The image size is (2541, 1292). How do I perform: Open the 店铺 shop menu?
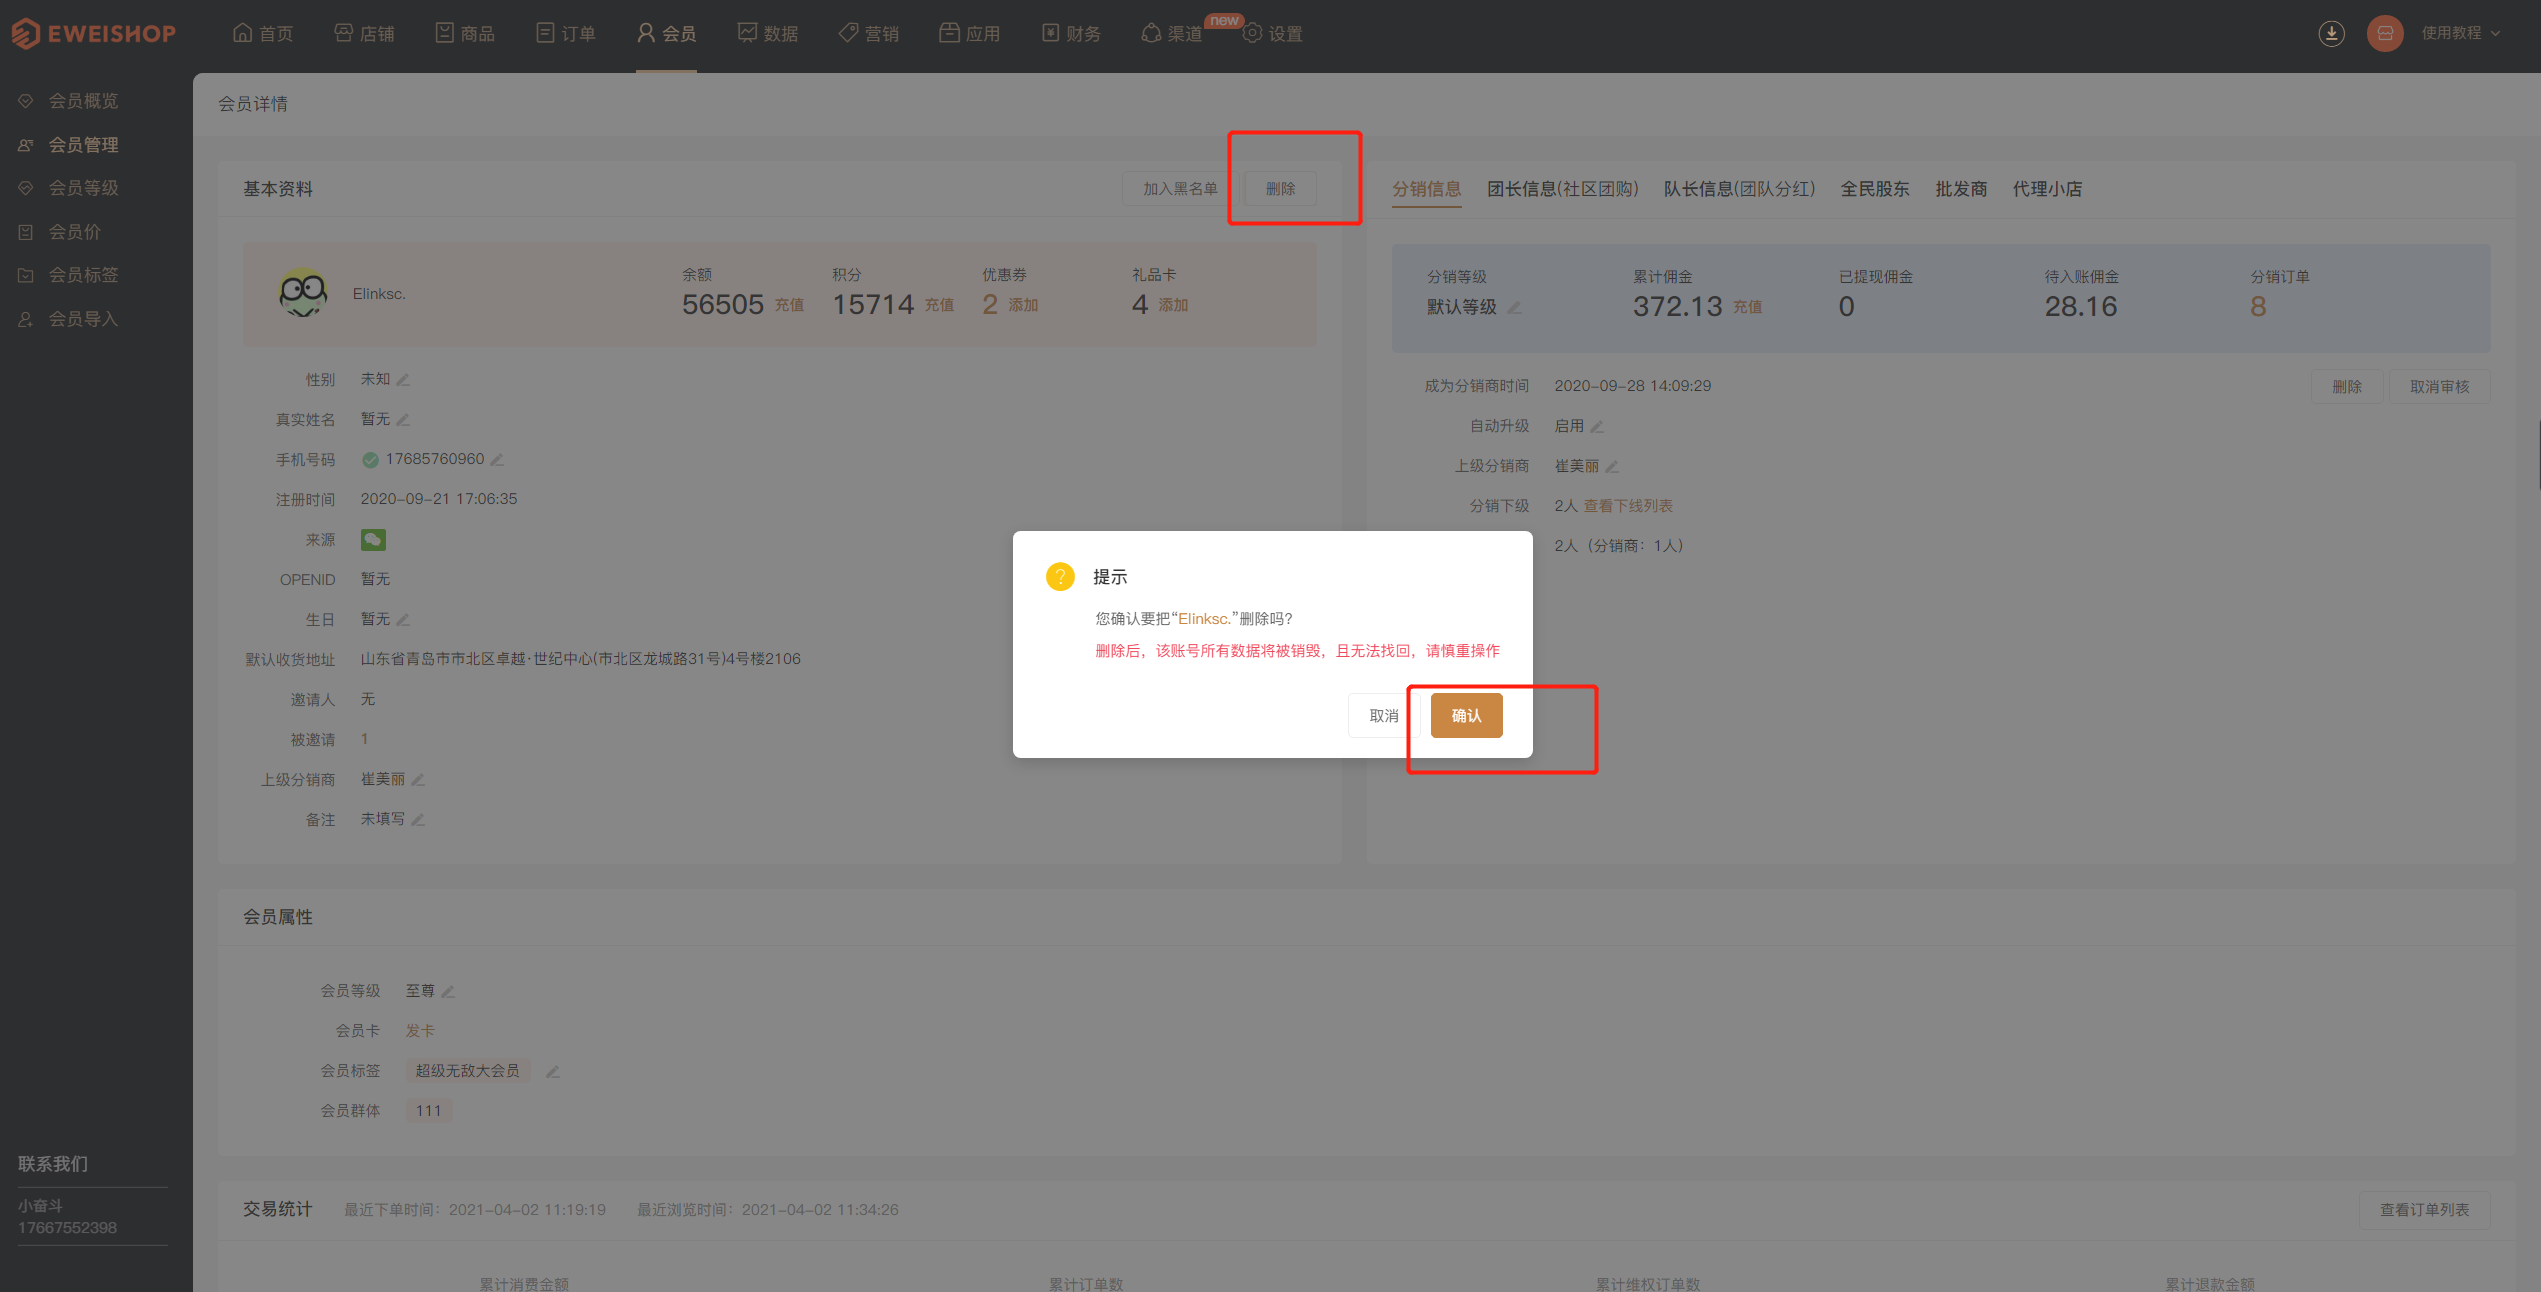pyautogui.click(x=364, y=33)
